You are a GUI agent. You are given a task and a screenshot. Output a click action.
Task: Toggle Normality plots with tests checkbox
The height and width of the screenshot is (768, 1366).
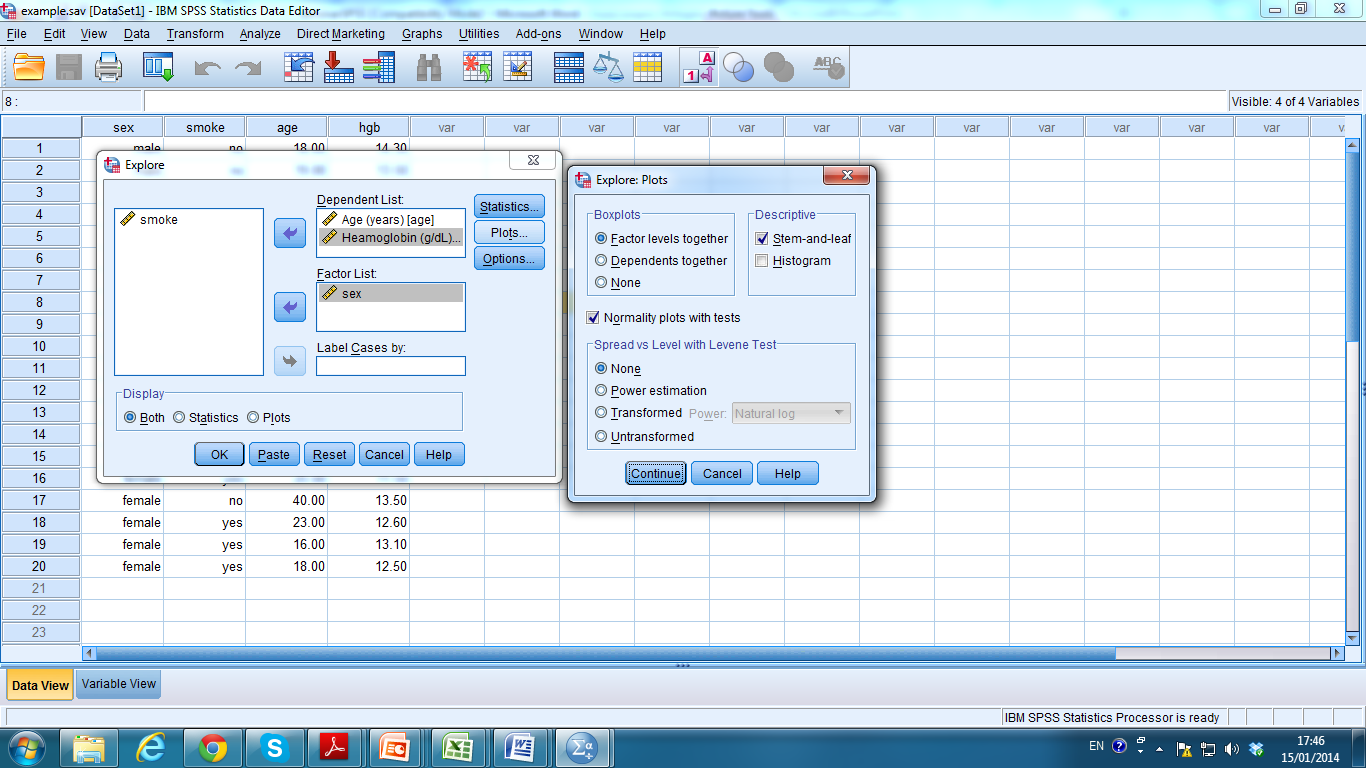point(593,318)
